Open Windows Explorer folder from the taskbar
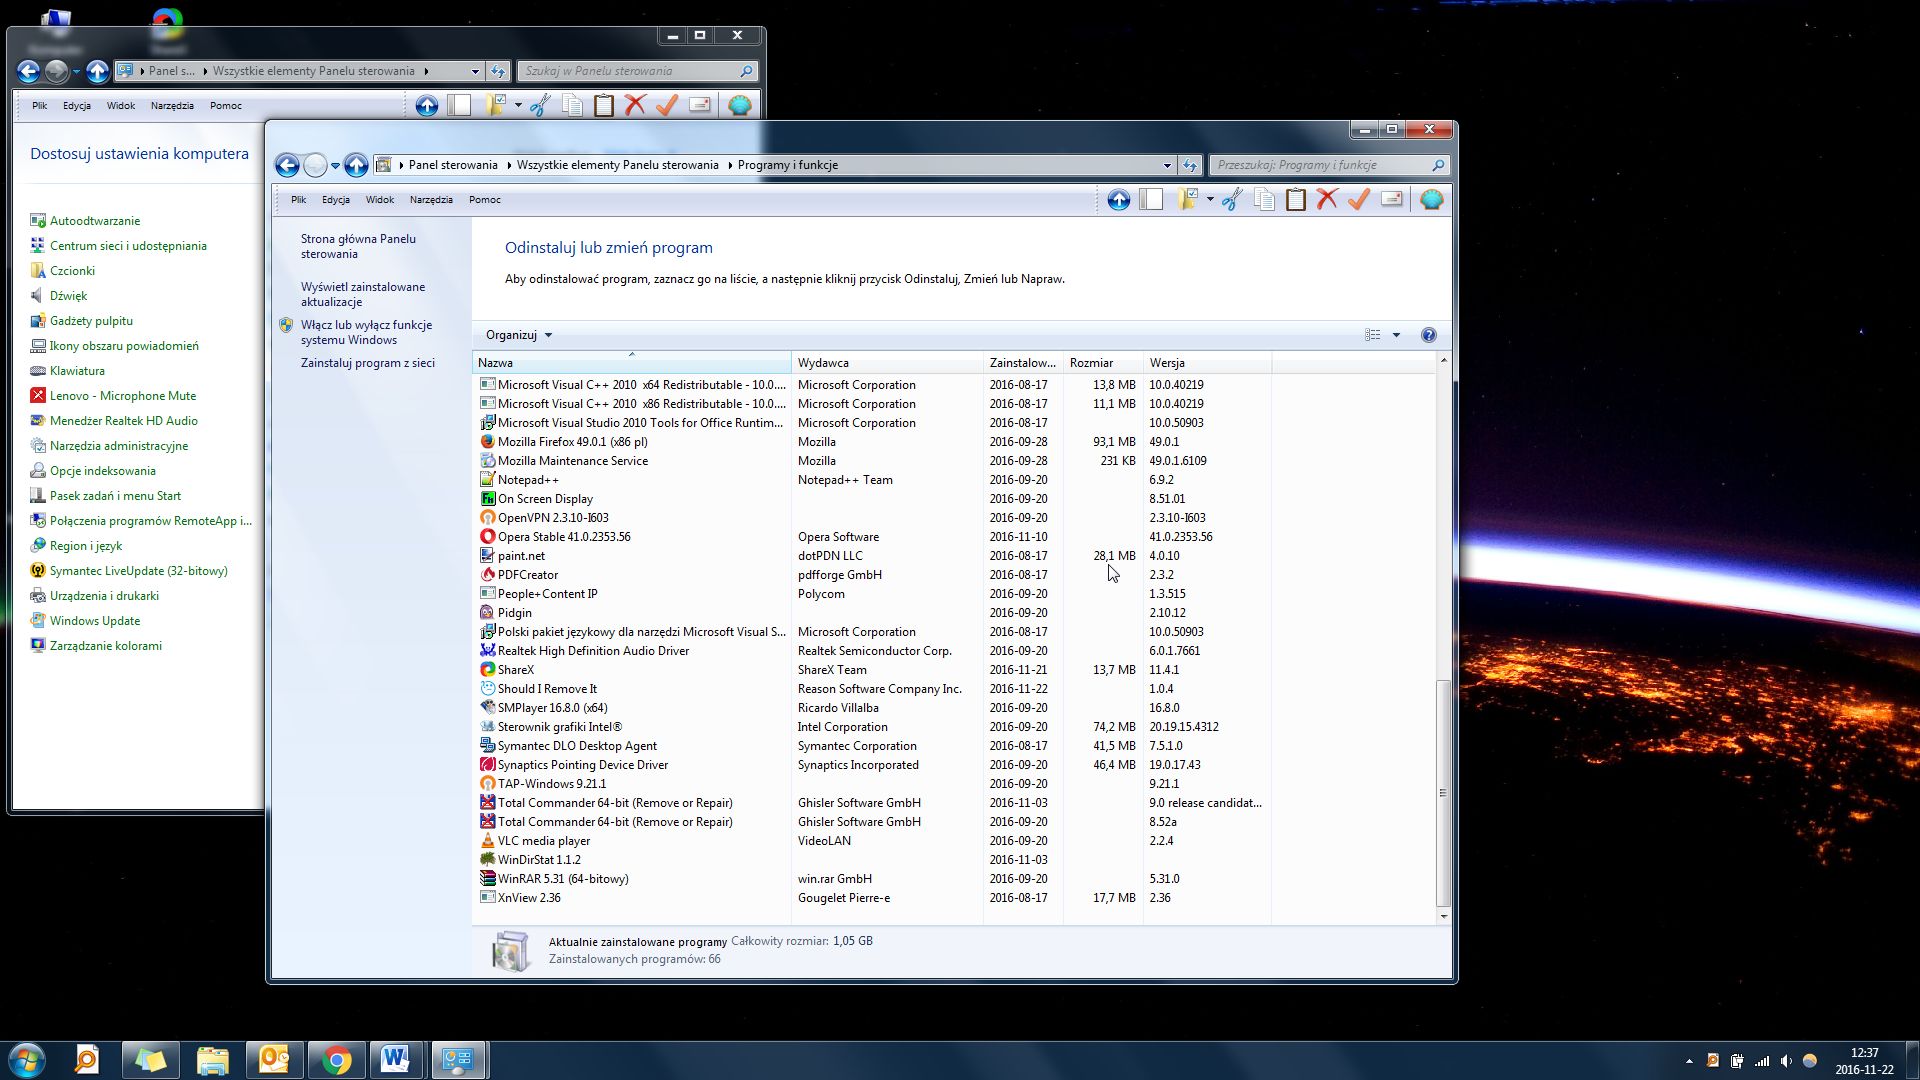 [212, 1061]
